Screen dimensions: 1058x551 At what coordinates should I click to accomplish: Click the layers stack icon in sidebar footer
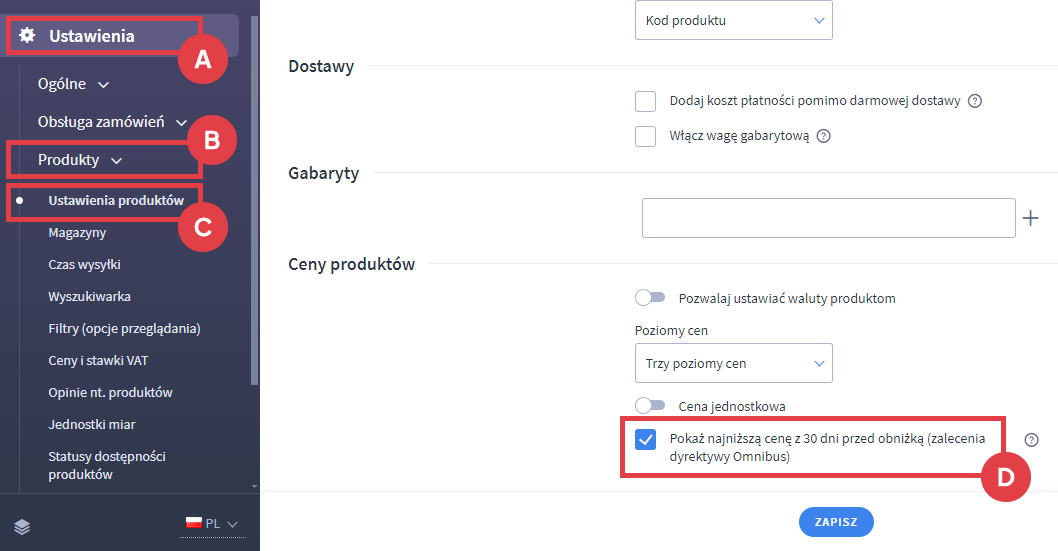(22, 526)
